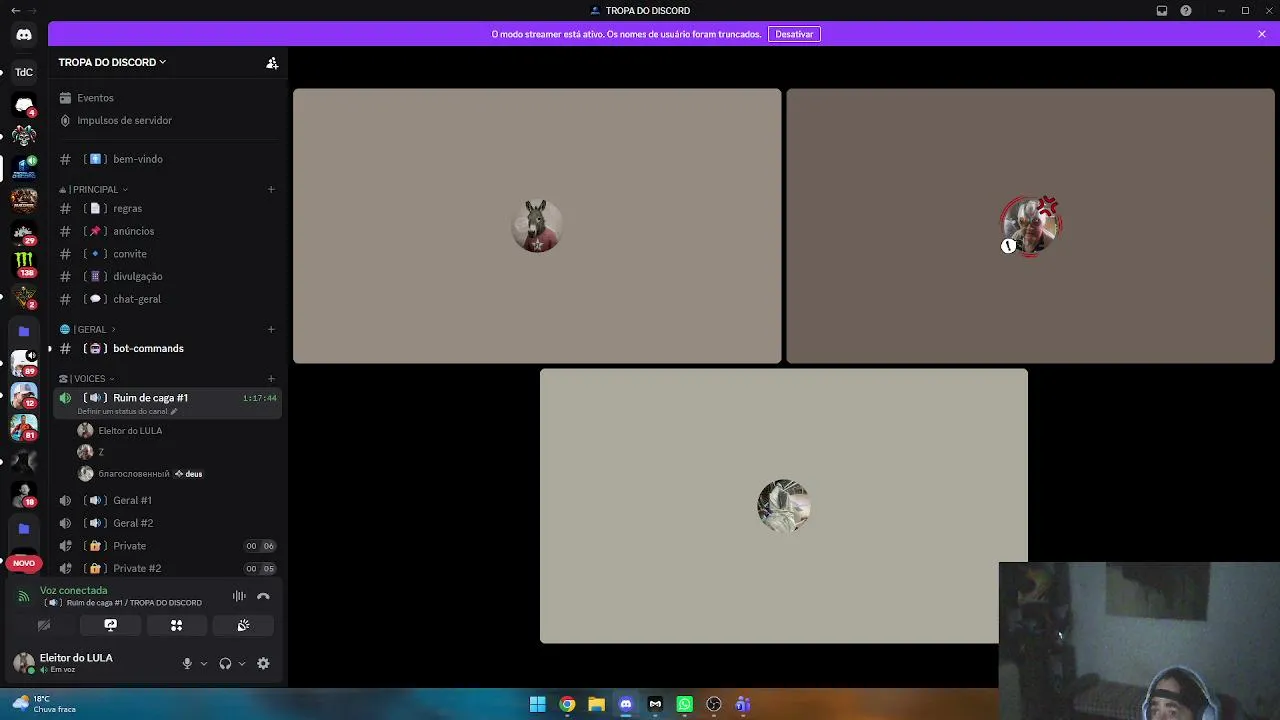Dismiss the streamer mode banner

(1262, 34)
